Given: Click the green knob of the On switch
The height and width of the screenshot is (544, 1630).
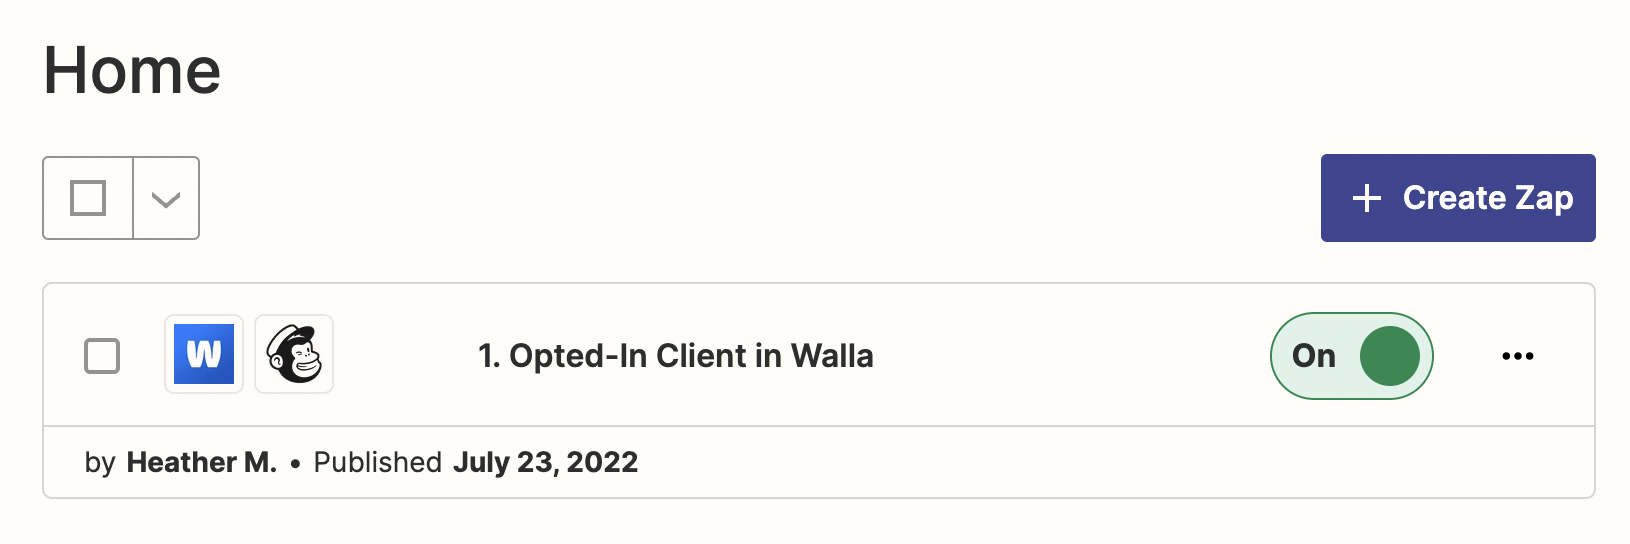Looking at the screenshot, I should pos(1389,356).
